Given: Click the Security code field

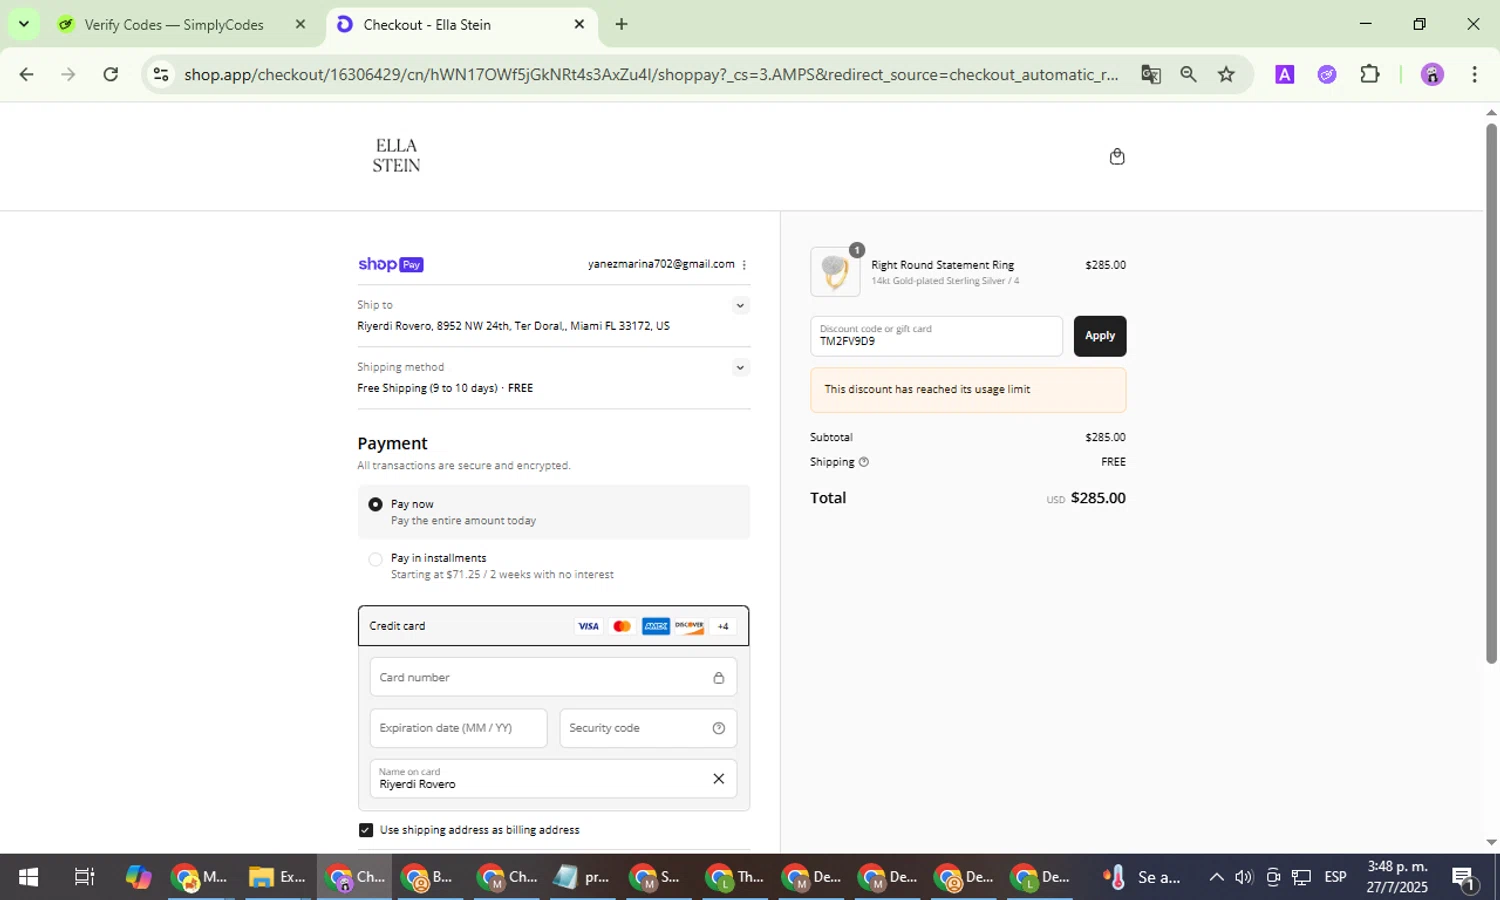Looking at the screenshot, I should [x=648, y=728].
